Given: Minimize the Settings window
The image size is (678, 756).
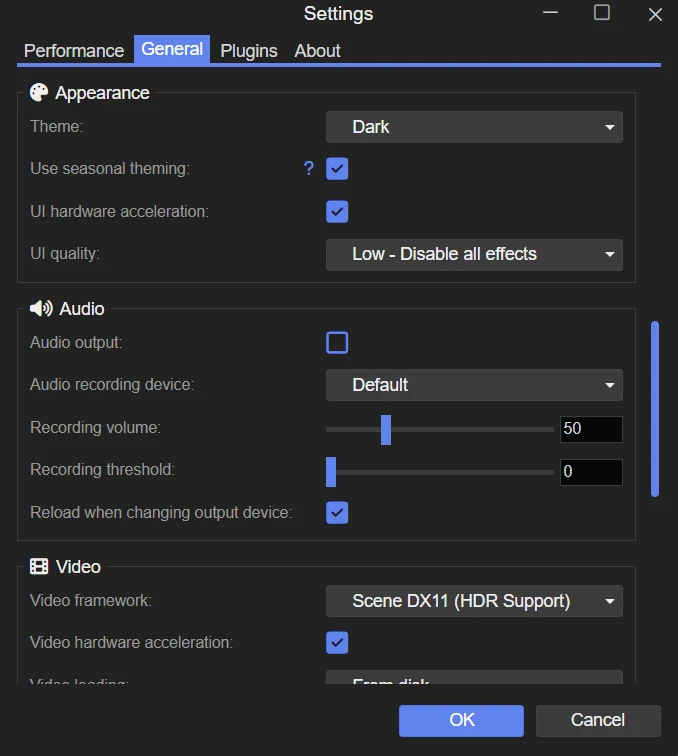Looking at the screenshot, I should click(x=550, y=13).
